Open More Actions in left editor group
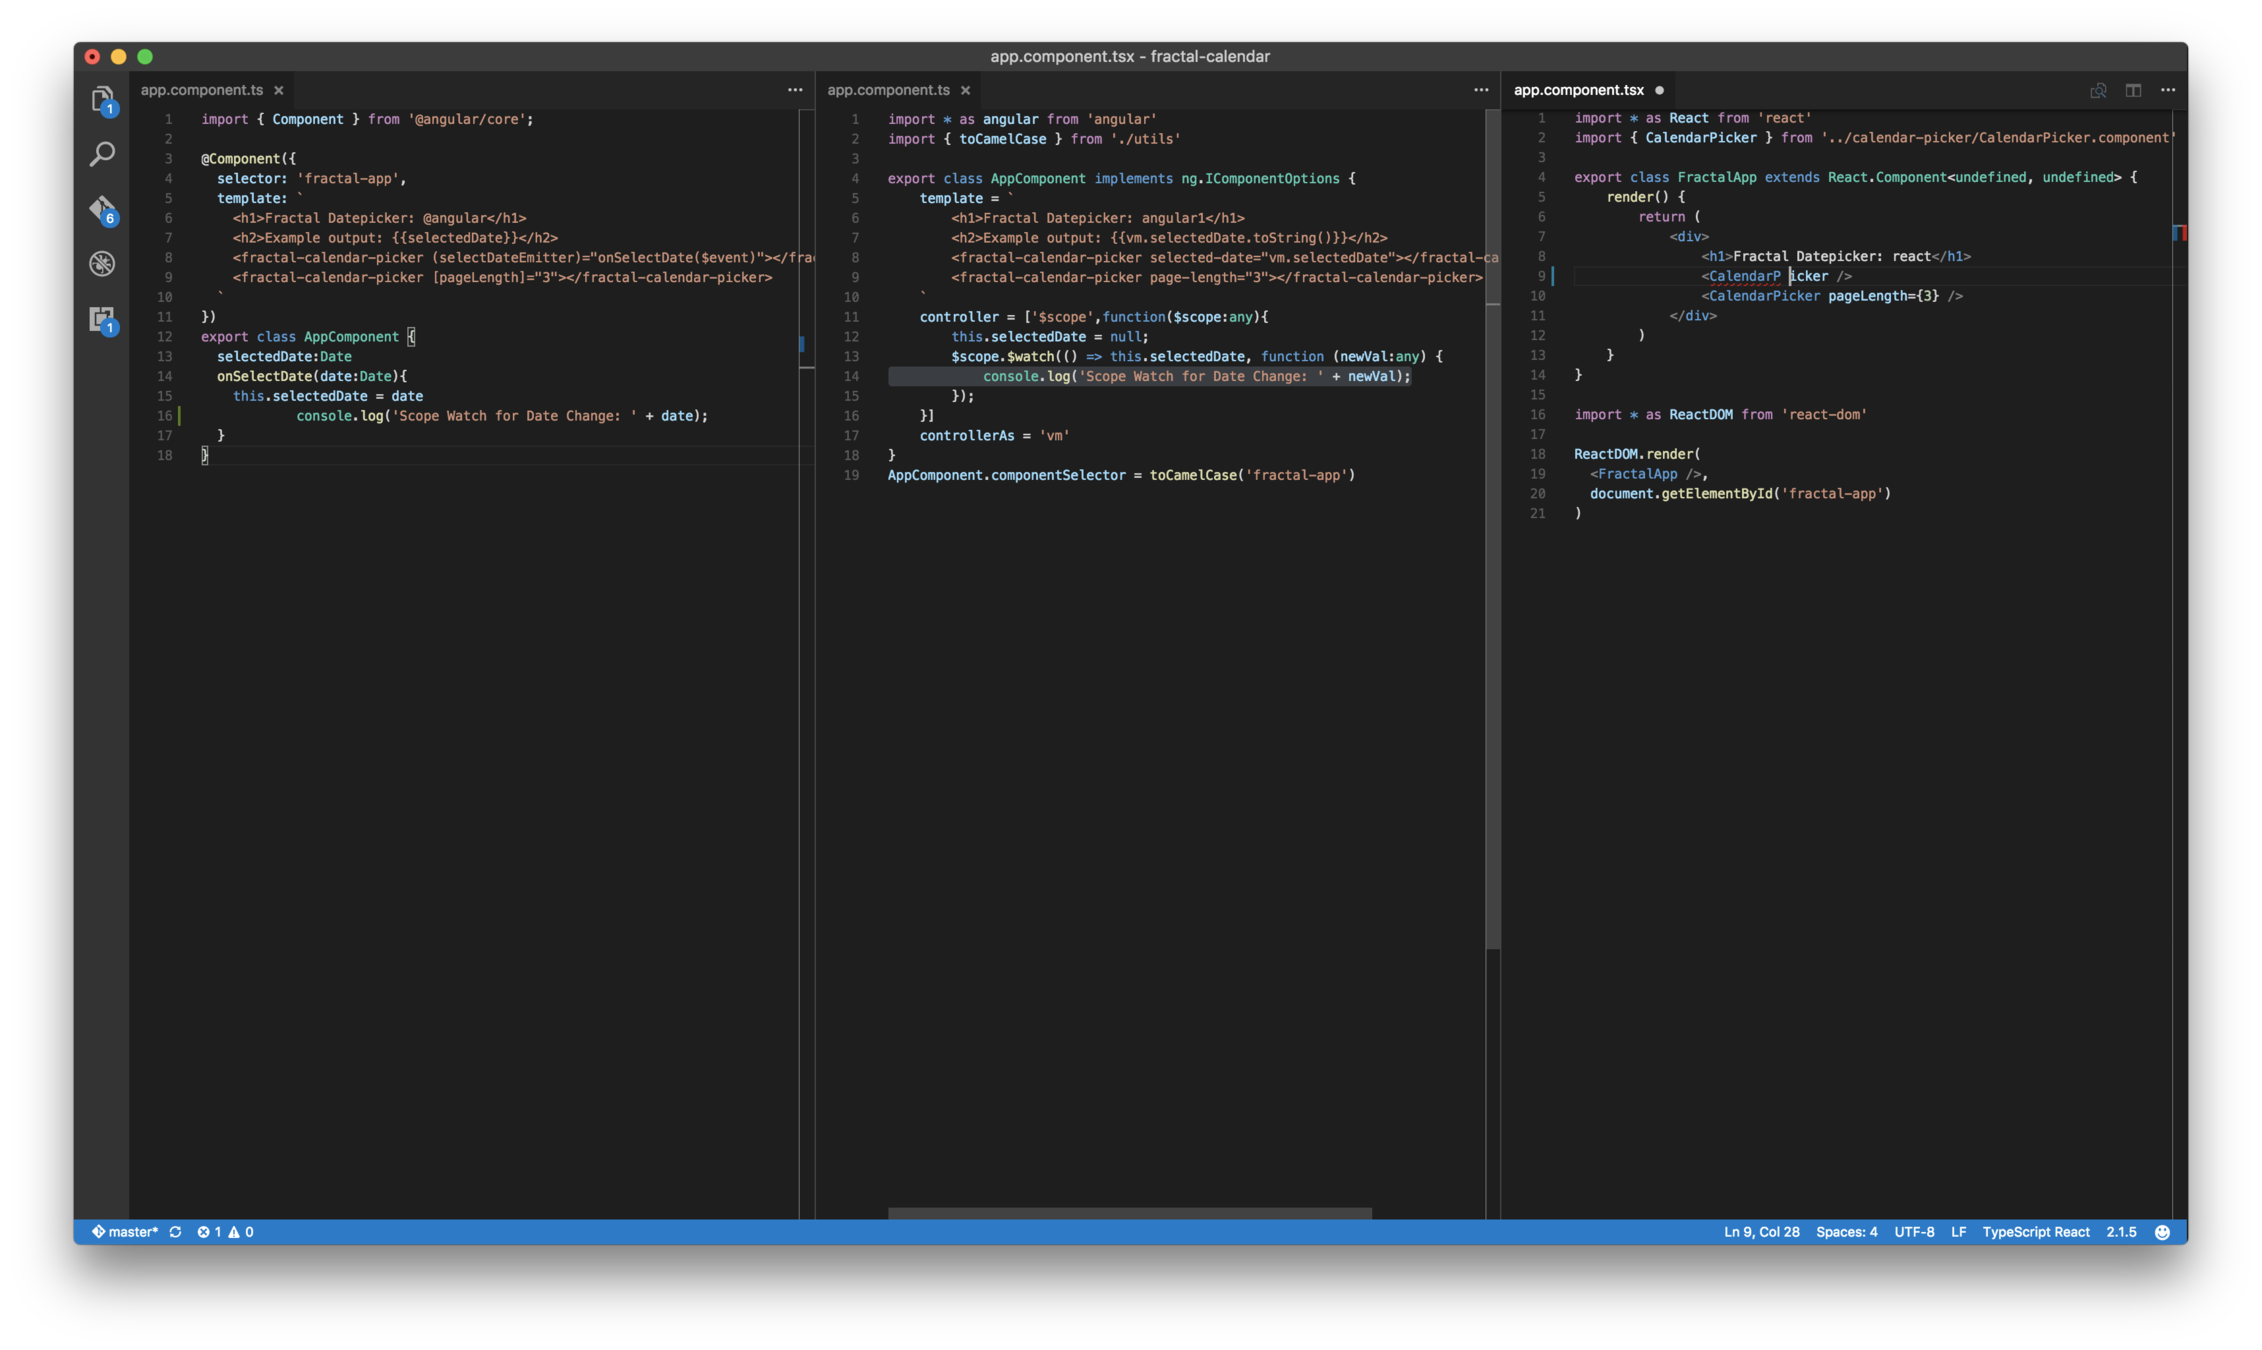 coord(795,90)
